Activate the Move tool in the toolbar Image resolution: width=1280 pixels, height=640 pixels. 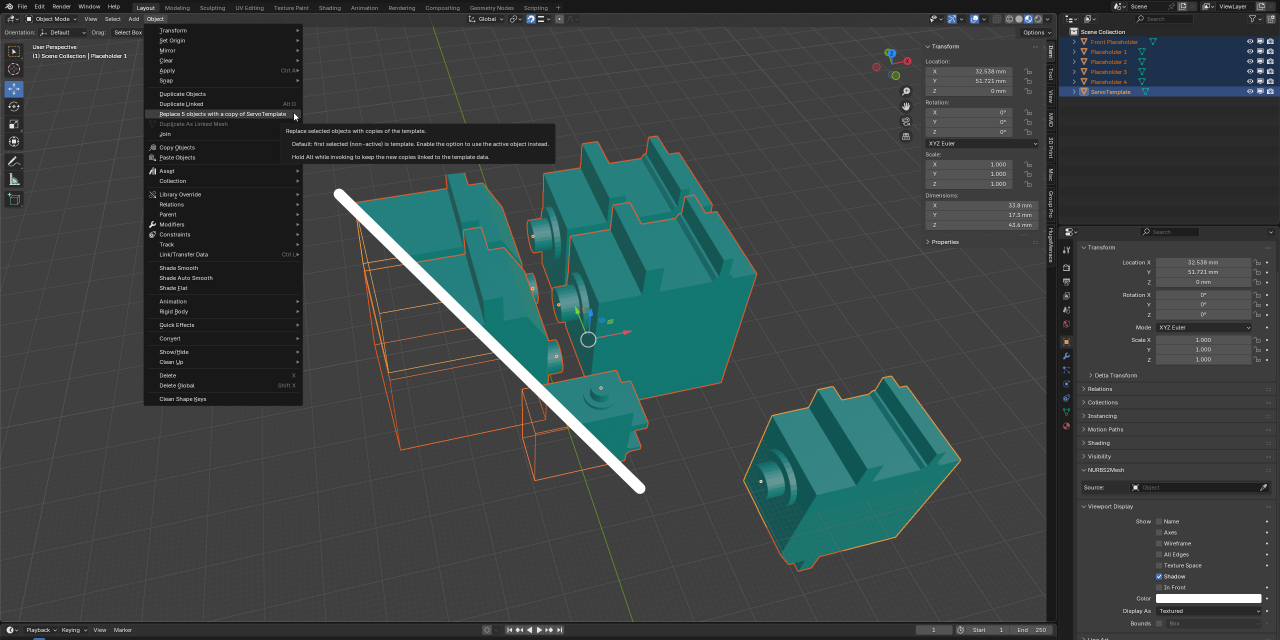pyautogui.click(x=14, y=89)
